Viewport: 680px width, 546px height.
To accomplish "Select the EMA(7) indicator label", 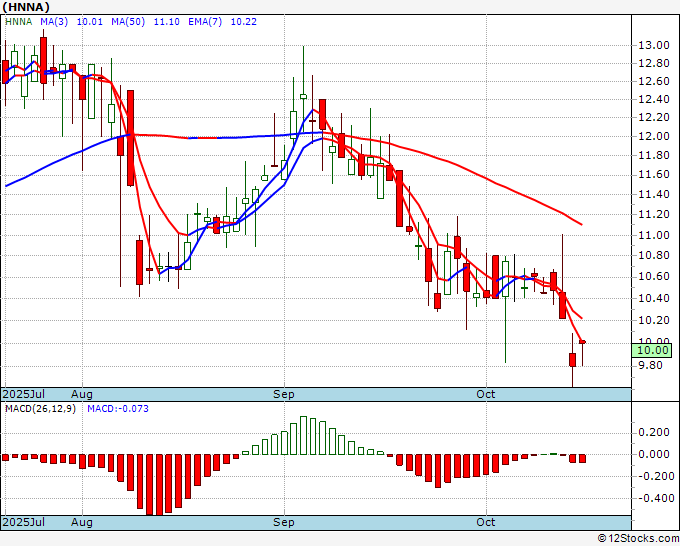I will tap(205, 22).
